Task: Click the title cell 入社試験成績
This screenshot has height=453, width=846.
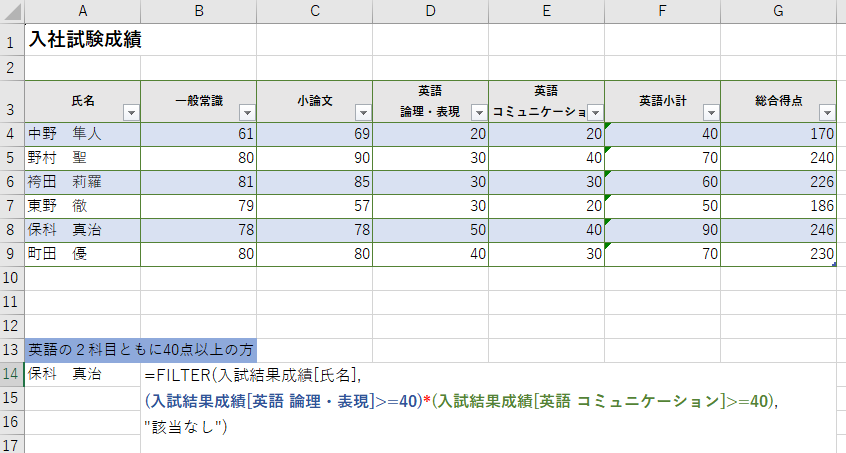Action: (x=85, y=40)
